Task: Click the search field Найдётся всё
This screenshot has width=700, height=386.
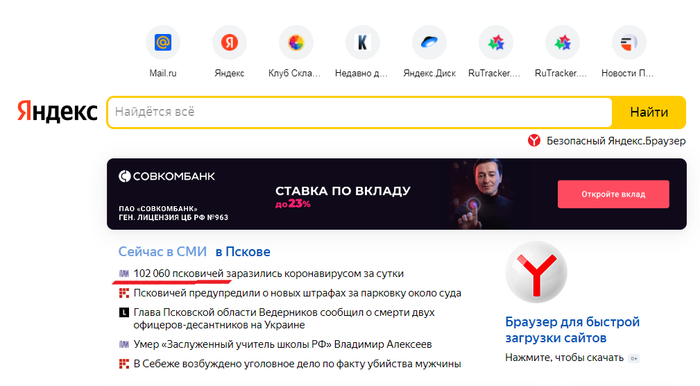Action: (360, 112)
